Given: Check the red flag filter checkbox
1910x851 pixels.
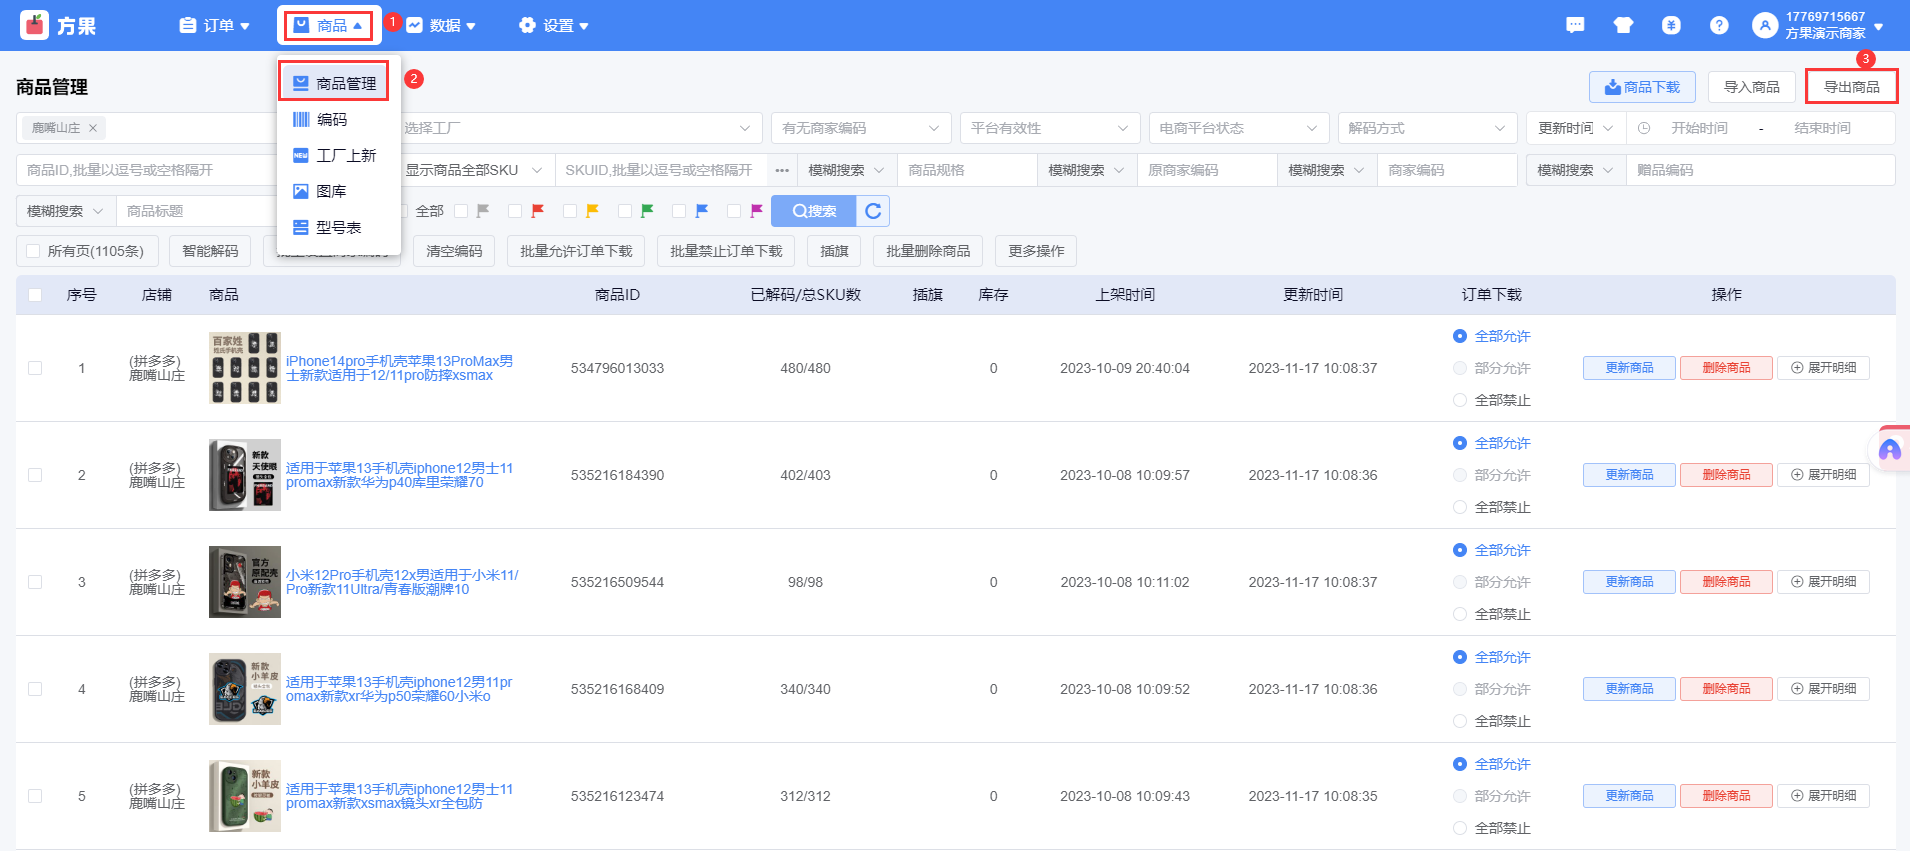Looking at the screenshot, I should [515, 211].
